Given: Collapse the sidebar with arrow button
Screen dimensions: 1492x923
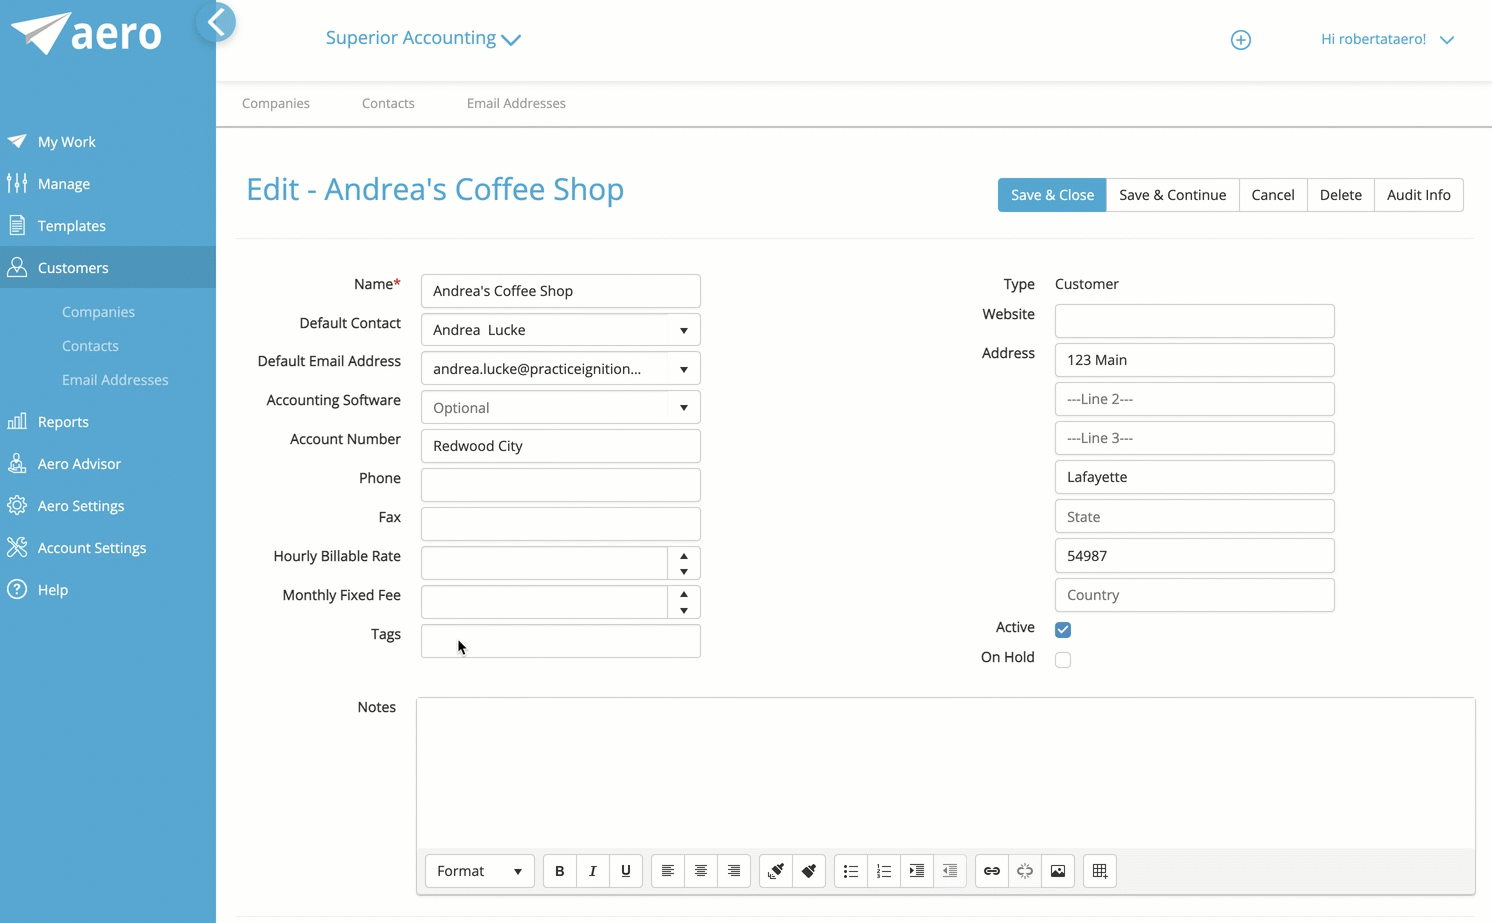Looking at the screenshot, I should (x=216, y=22).
